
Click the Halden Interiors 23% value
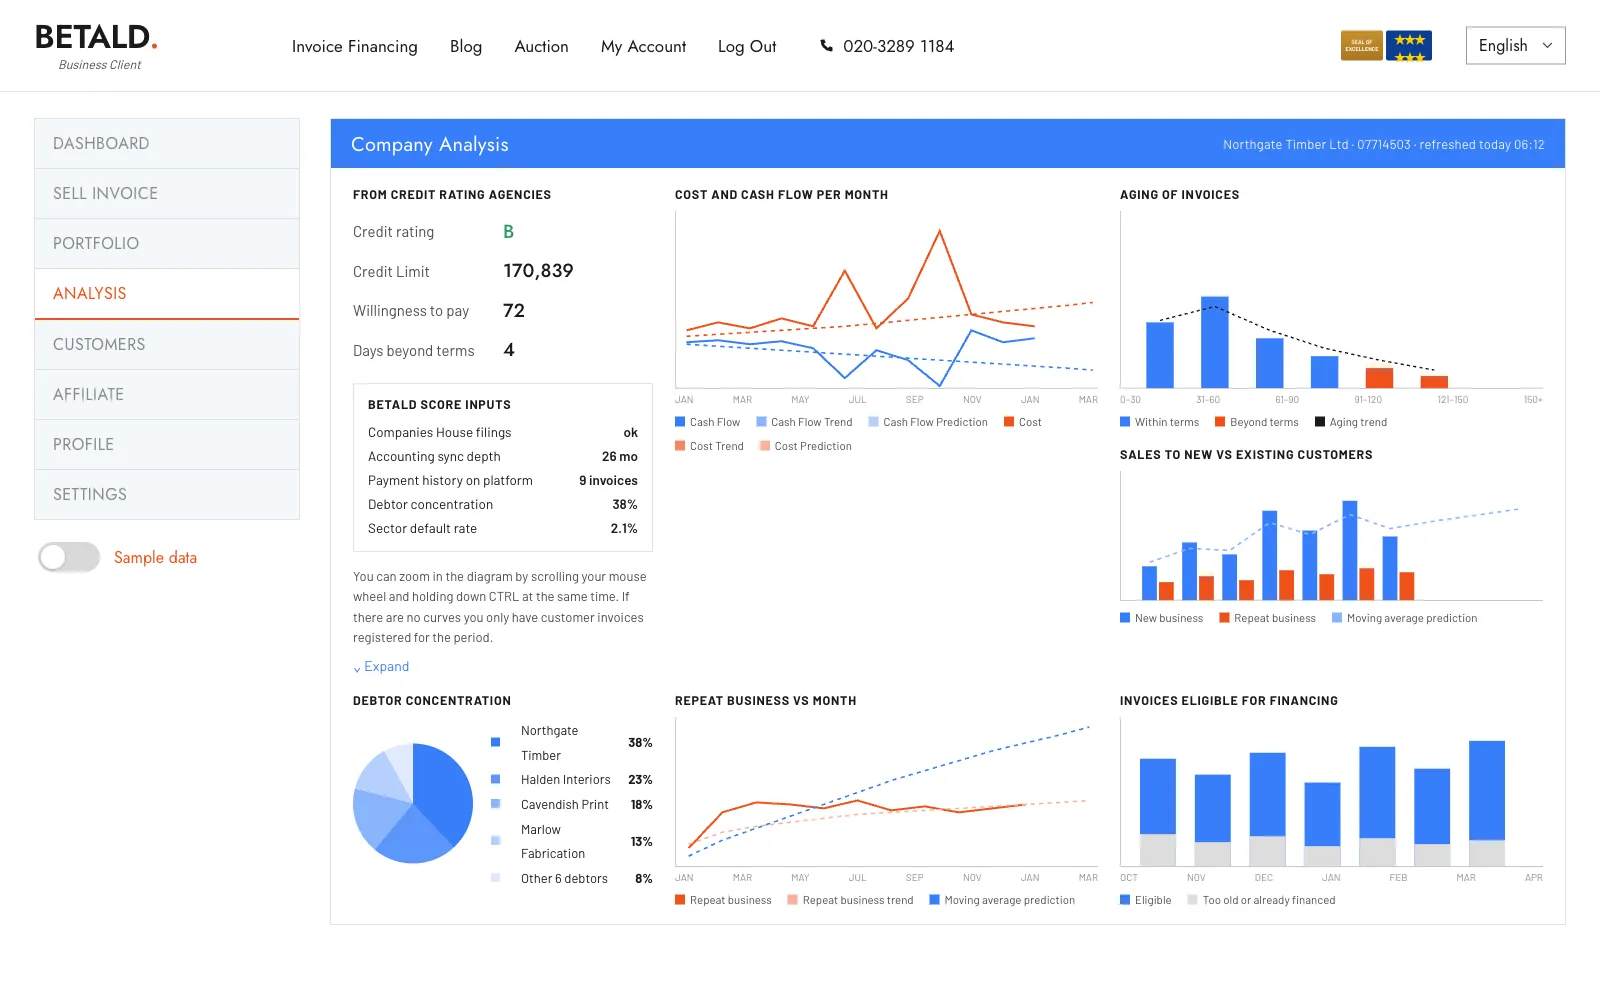(640, 780)
